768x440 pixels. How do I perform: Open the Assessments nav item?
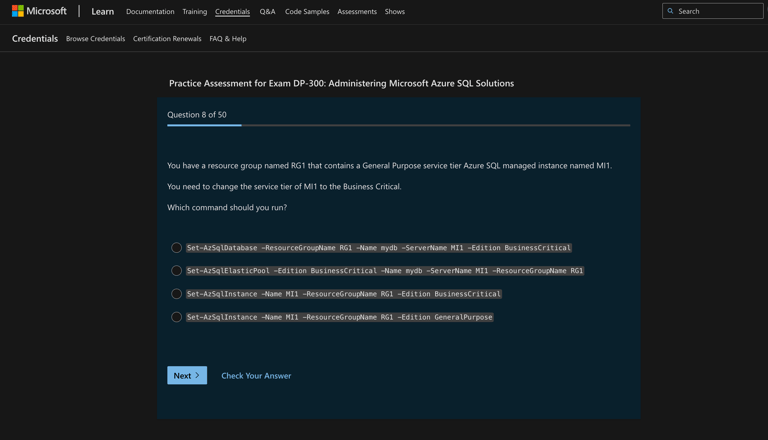(x=357, y=12)
